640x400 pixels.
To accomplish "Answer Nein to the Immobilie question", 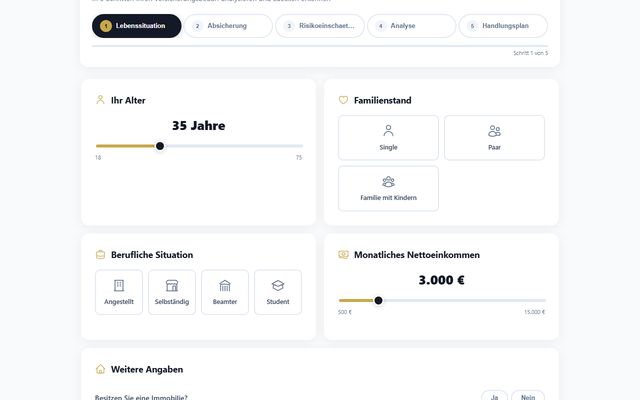I will coord(528,396).
